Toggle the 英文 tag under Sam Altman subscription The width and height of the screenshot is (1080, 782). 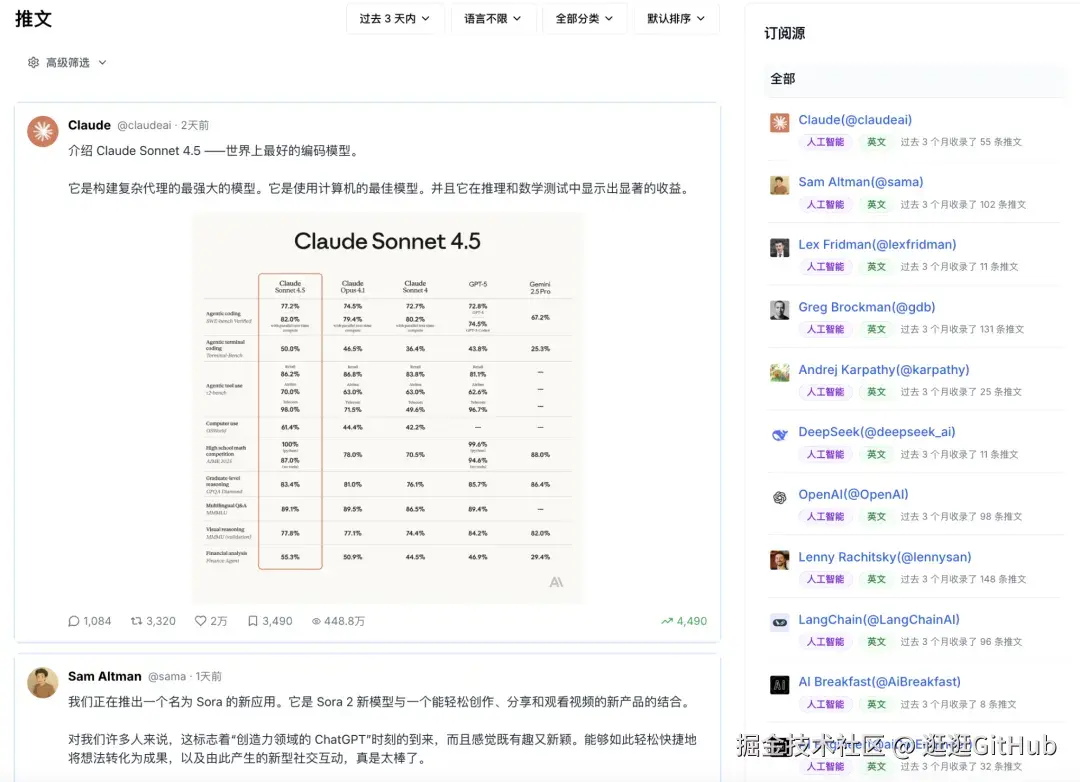pos(875,204)
